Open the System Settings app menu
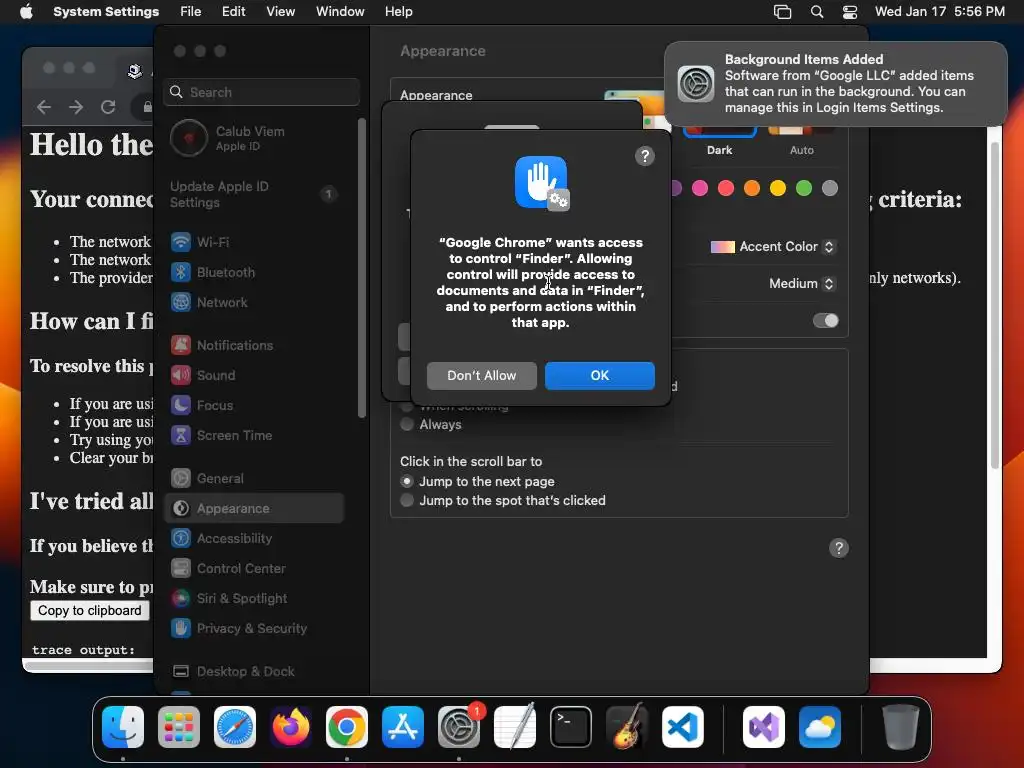Image resolution: width=1024 pixels, height=768 pixels. pyautogui.click(x=106, y=11)
